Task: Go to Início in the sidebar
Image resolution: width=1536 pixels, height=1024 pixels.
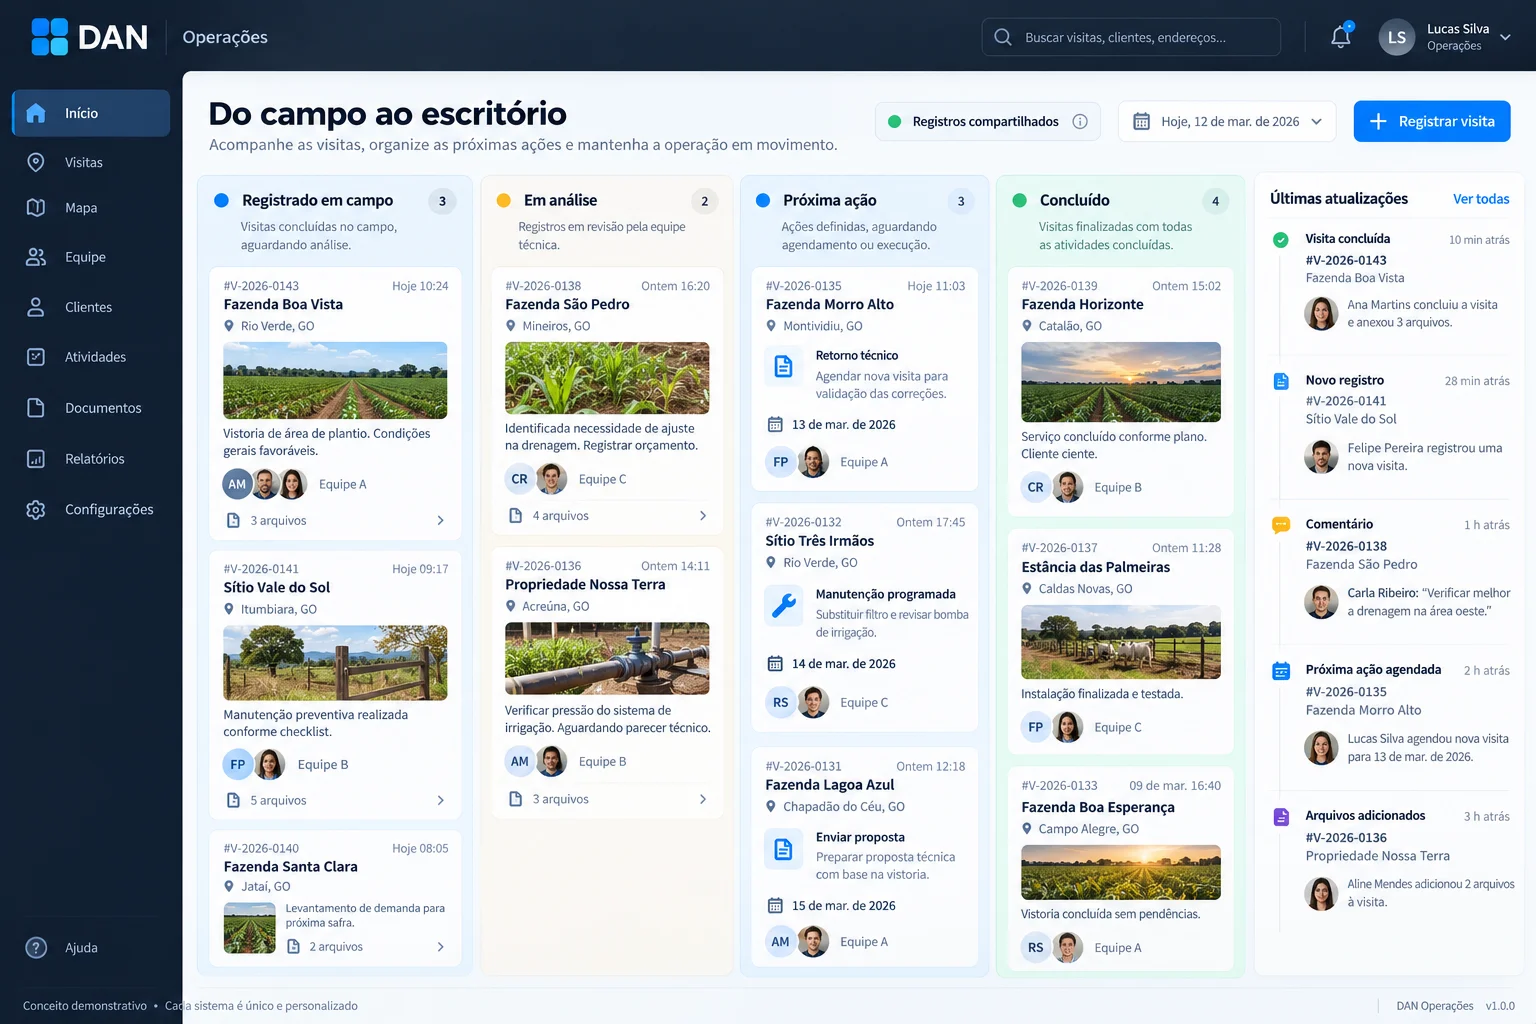Action: [91, 113]
